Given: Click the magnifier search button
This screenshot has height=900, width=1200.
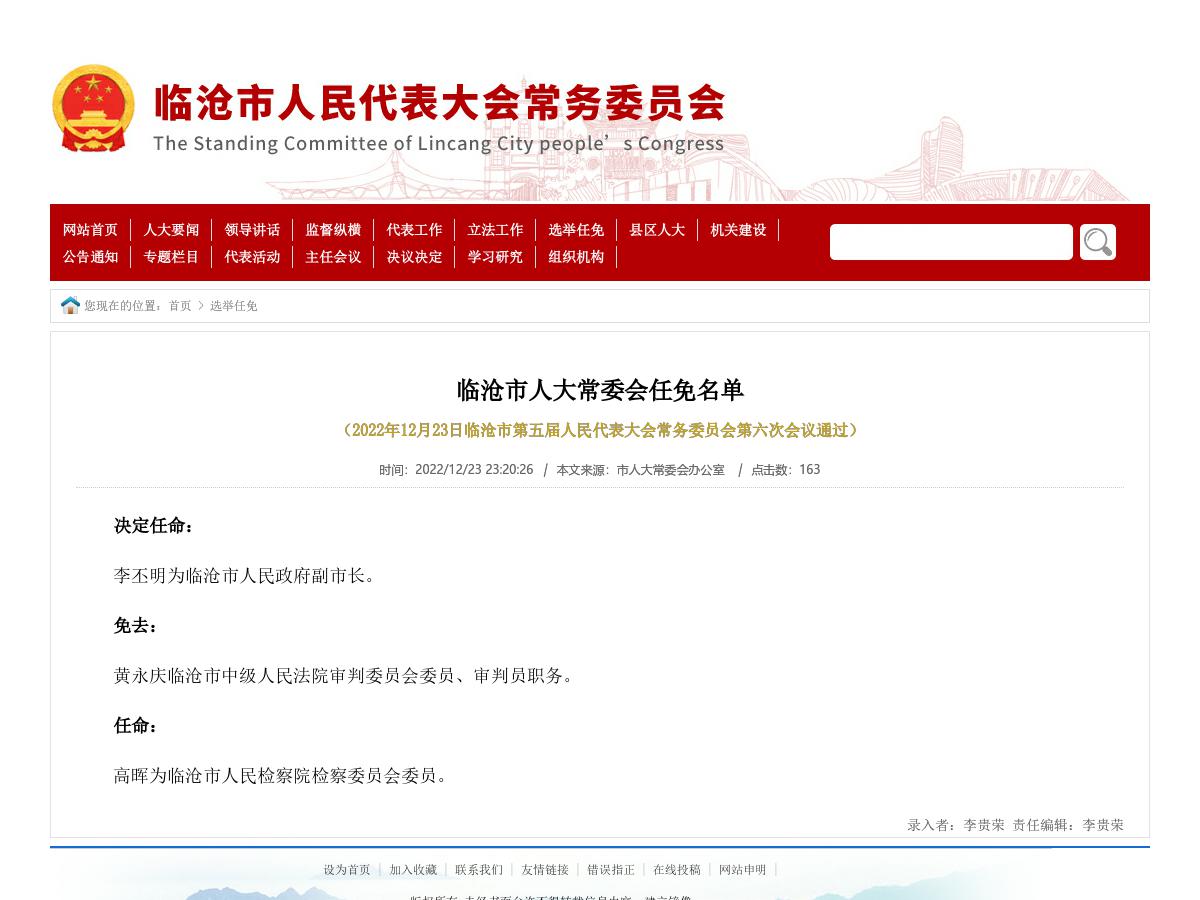Looking at the screenshot, I should (x=1098, y=242).
